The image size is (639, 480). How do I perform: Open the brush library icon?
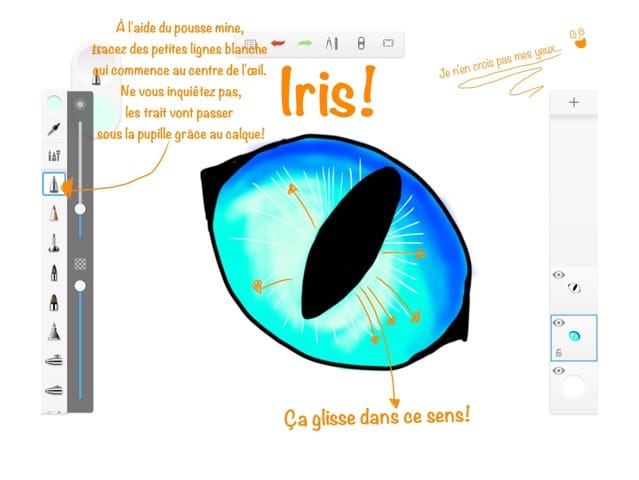54,155
